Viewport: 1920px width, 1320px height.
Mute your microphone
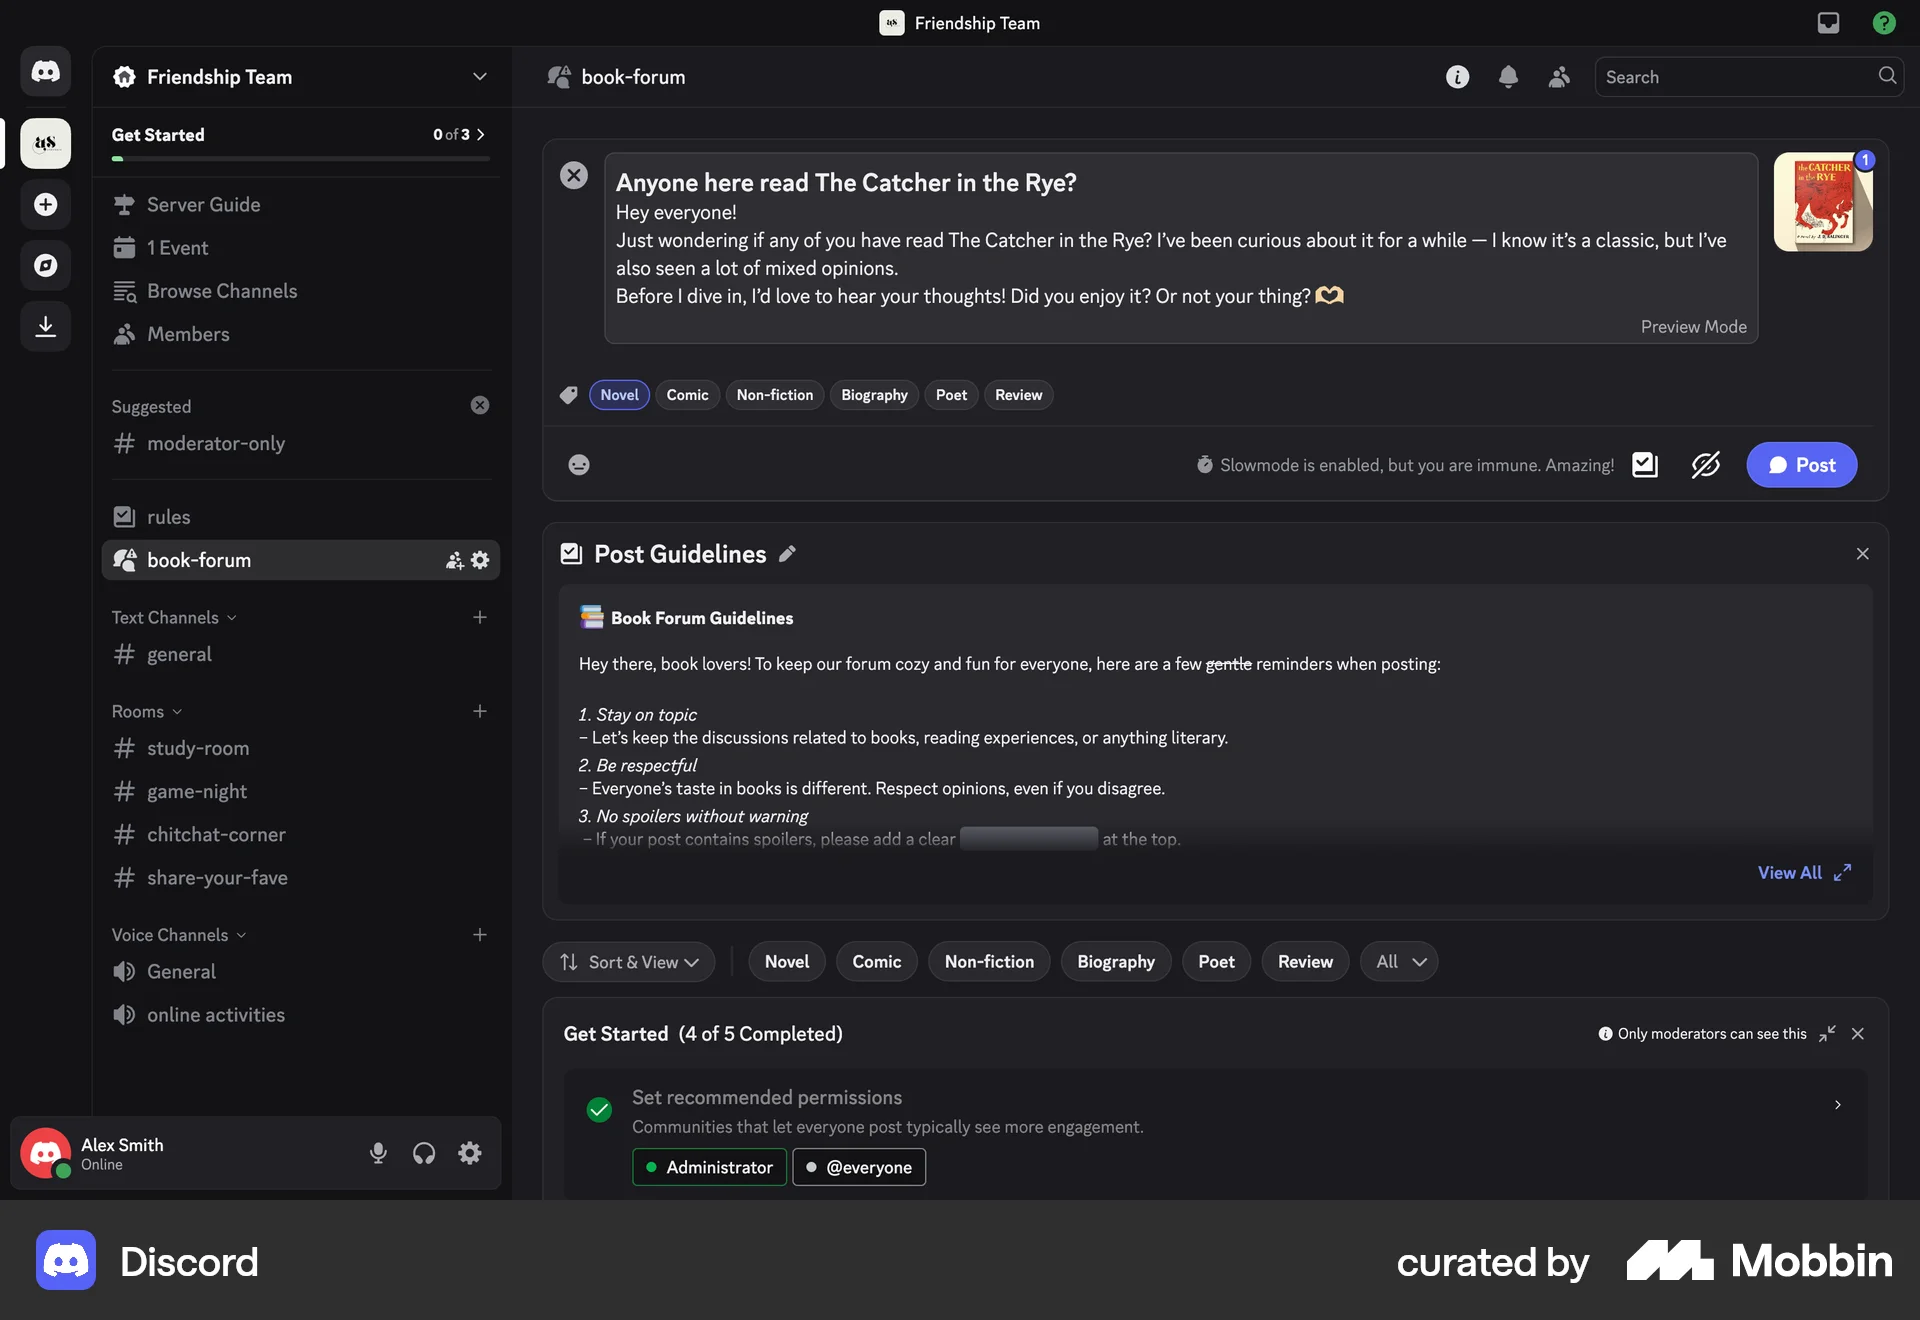pyautogui.click(x=378, y=1153)
